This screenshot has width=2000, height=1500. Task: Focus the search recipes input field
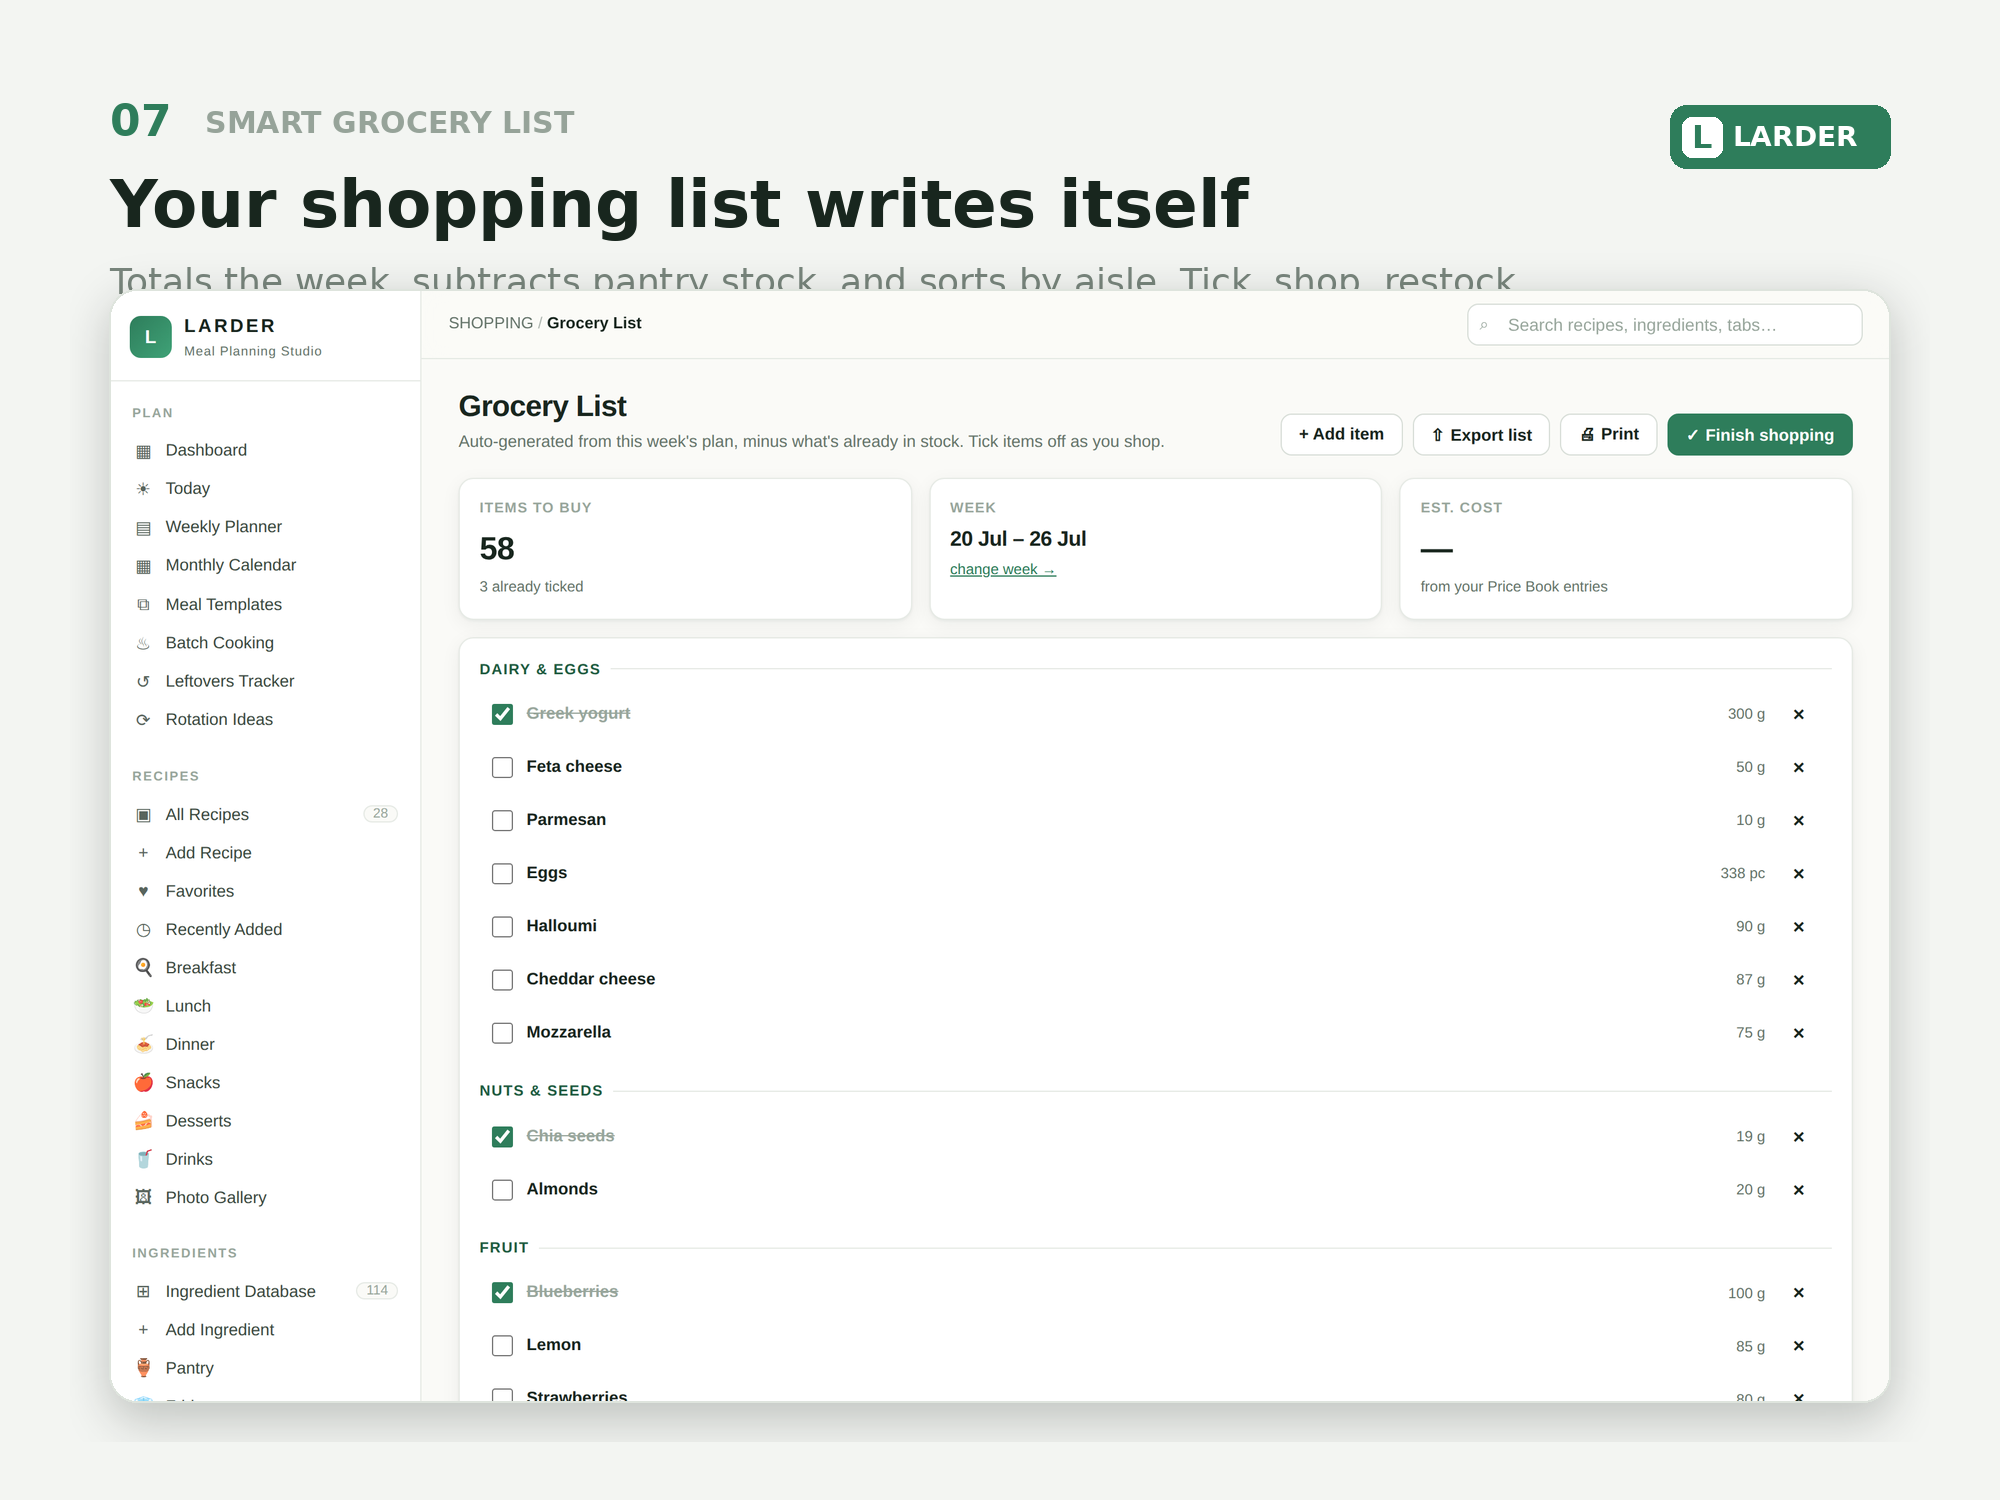point(1664,325)
